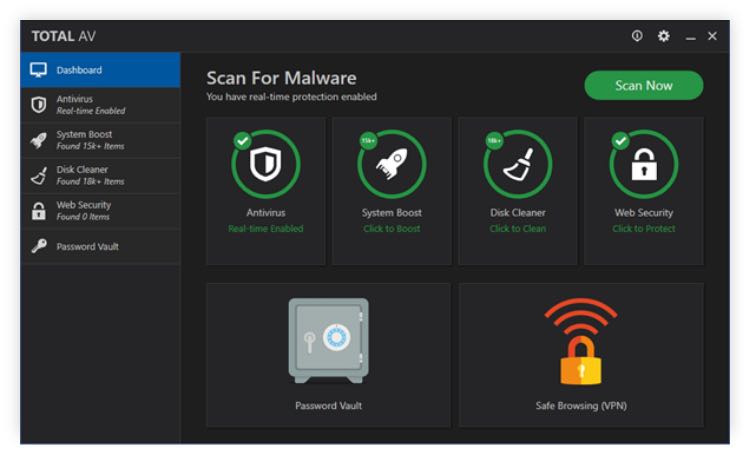Click the Antivirus shield circle icon
The image size is (750, 466).
click(266, 164)
